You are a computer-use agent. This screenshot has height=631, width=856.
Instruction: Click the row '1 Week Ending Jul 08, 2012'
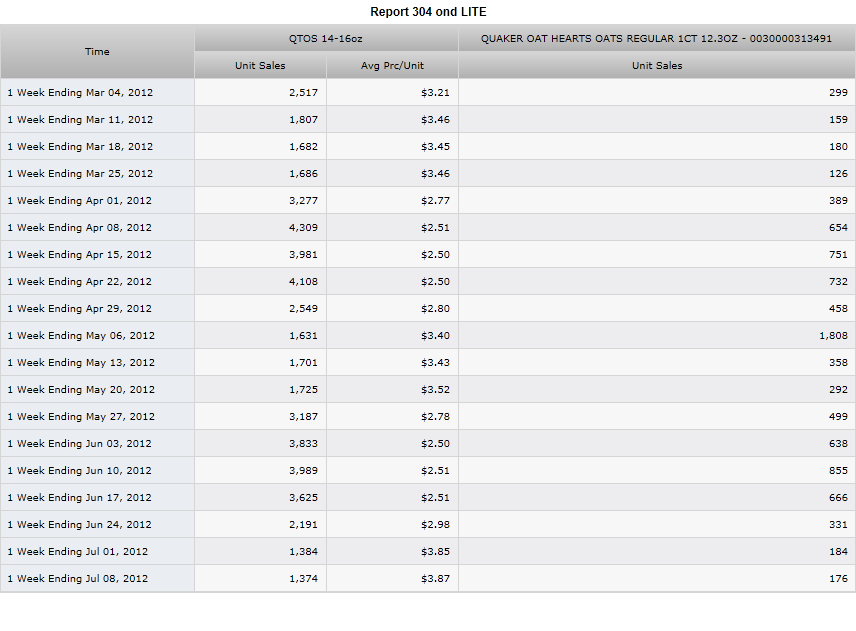tap(428, 579)
